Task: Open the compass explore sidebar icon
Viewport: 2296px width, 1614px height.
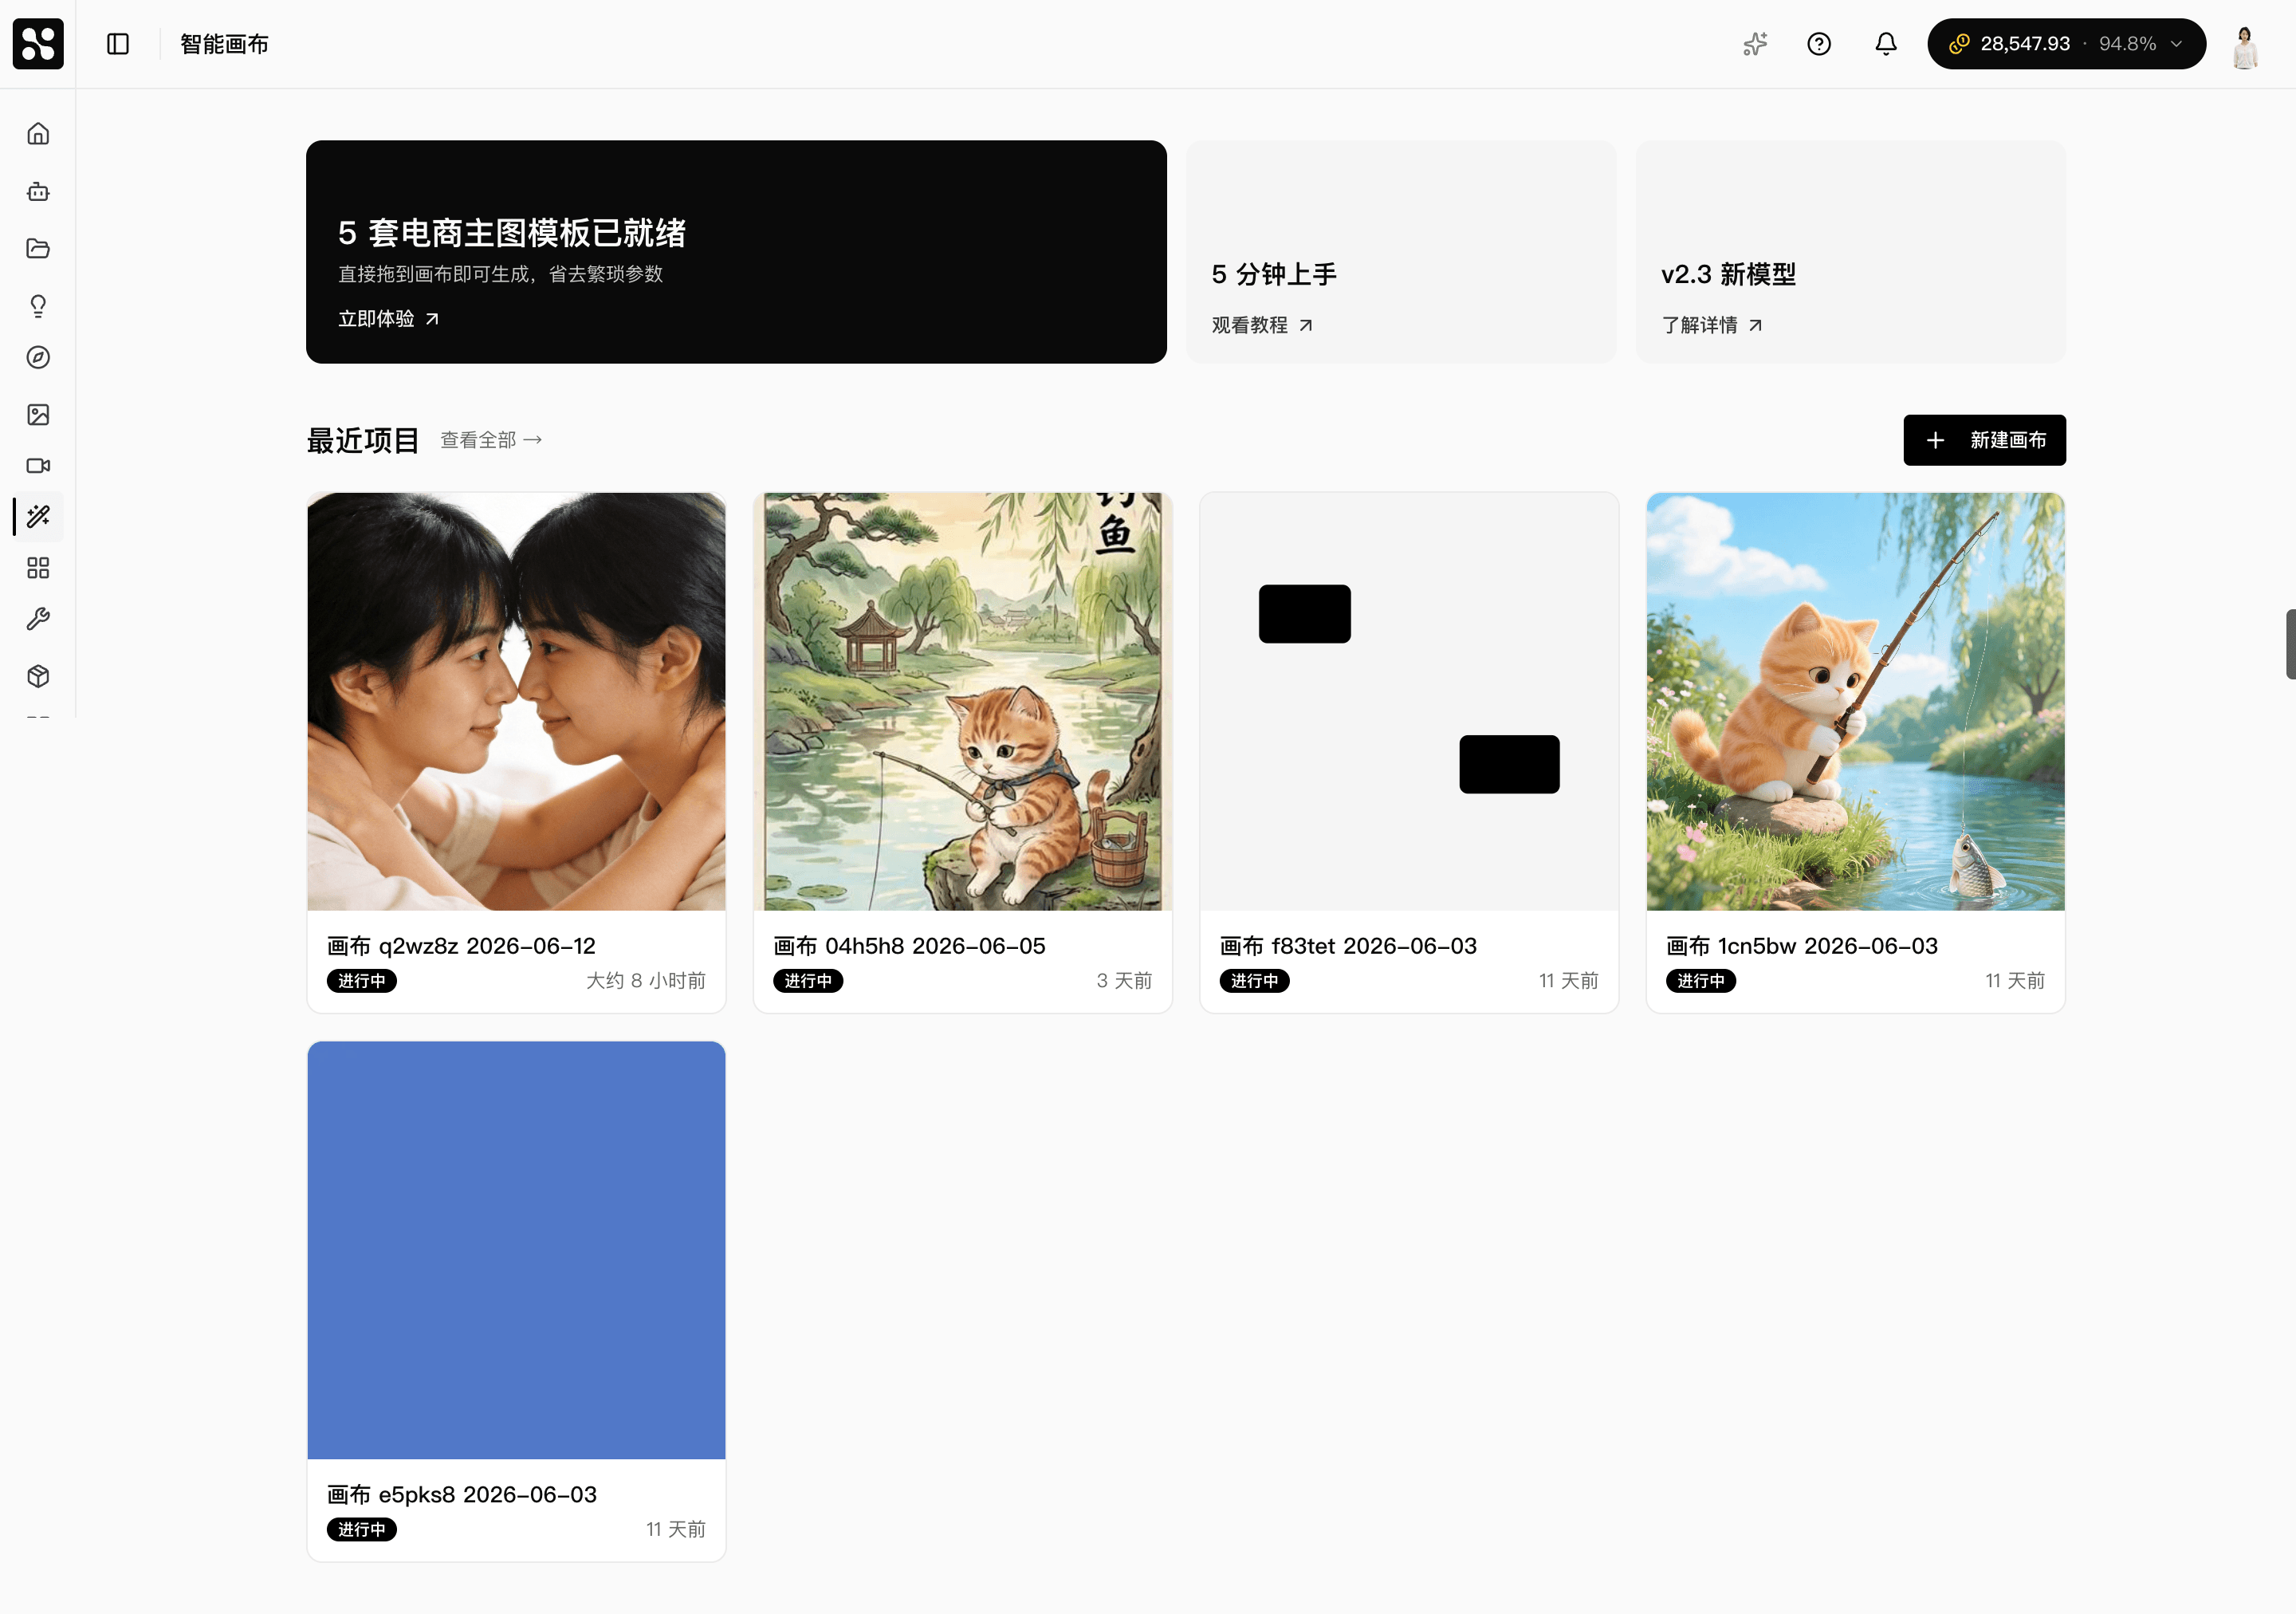Action: coord(38,357)
